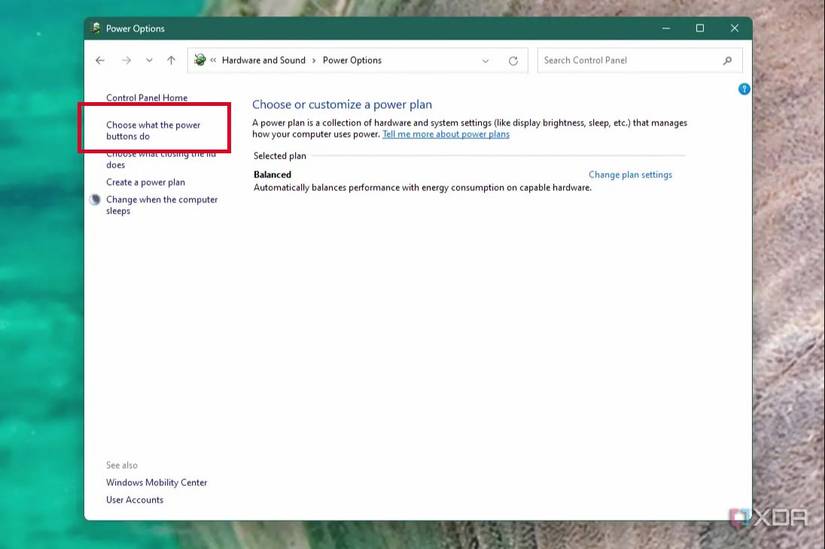Go back with the back arrow
Screen dimensions: 825x549
100,61
